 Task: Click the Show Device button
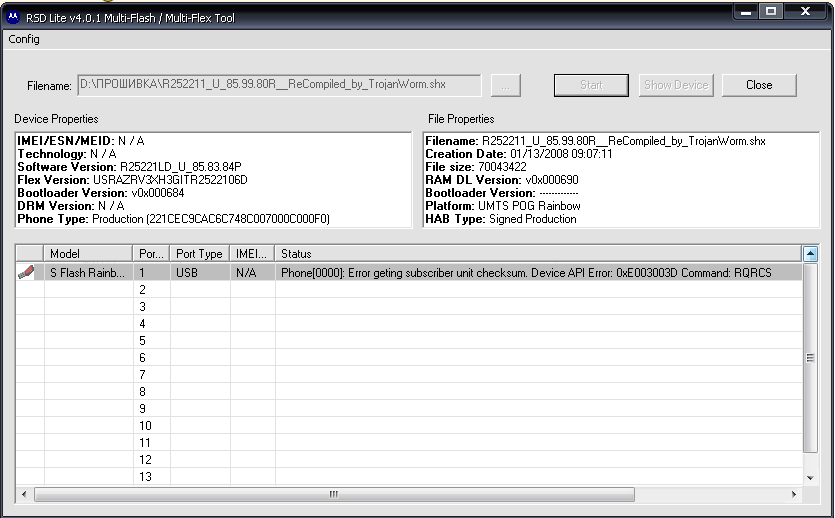[676, 85]
